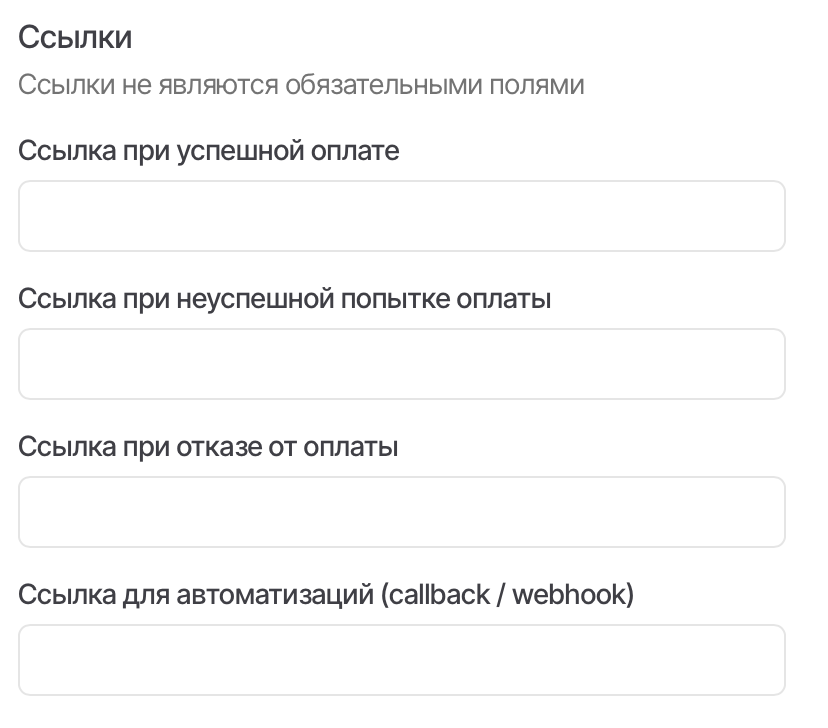The image size is (828, 728).
Task: Focus the success redirect URL field
Action: (401, 216)
